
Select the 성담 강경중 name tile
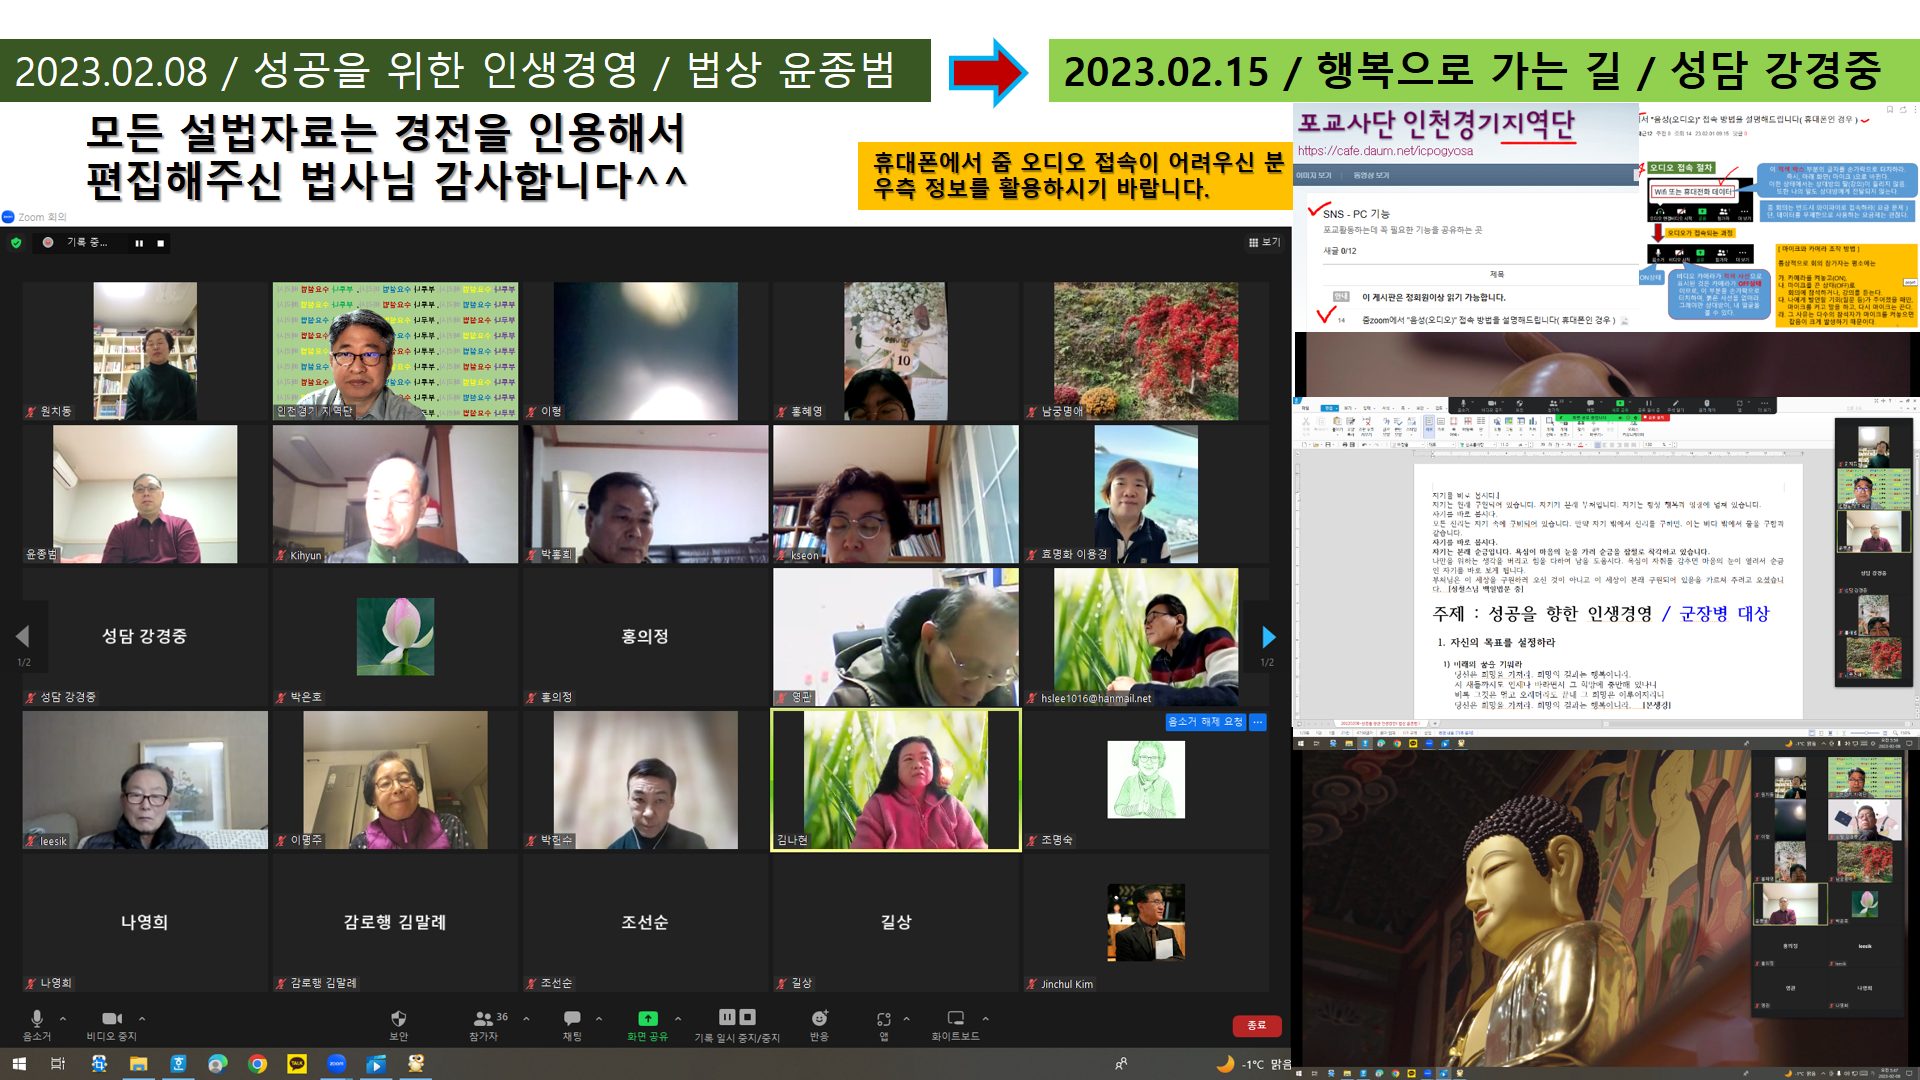point(145,637)
